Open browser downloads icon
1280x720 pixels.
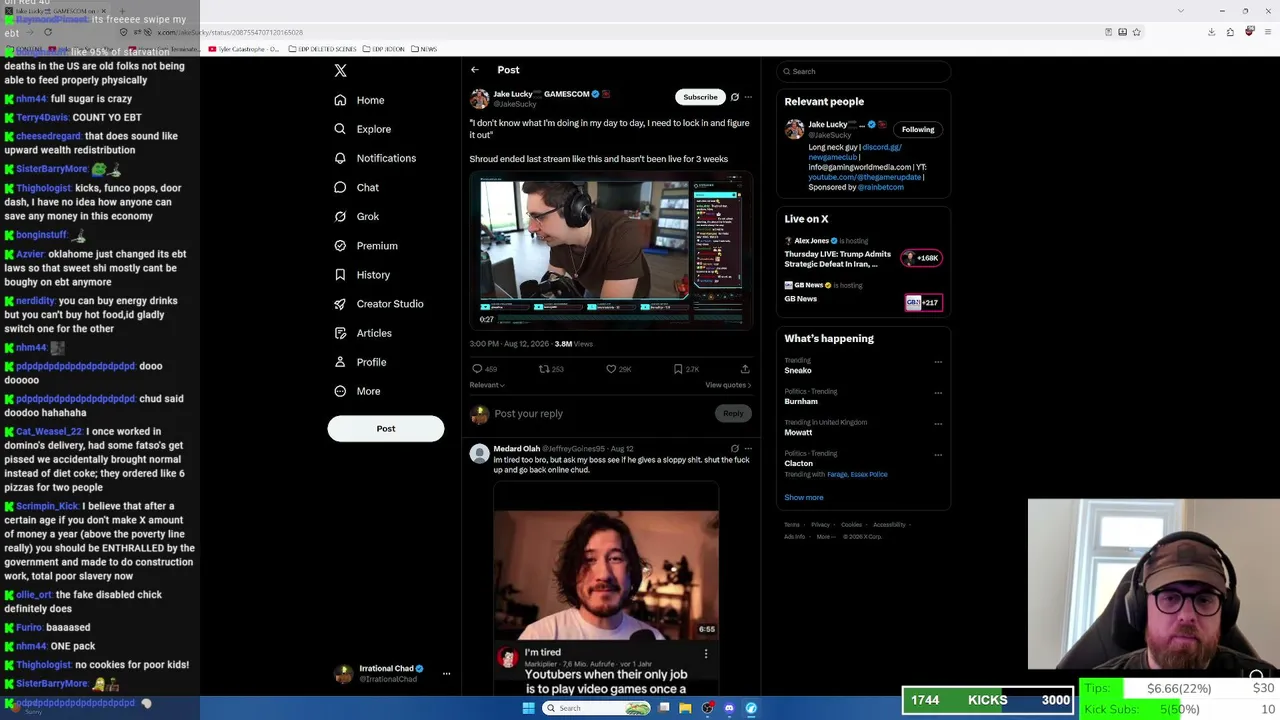pos(1211,32)
